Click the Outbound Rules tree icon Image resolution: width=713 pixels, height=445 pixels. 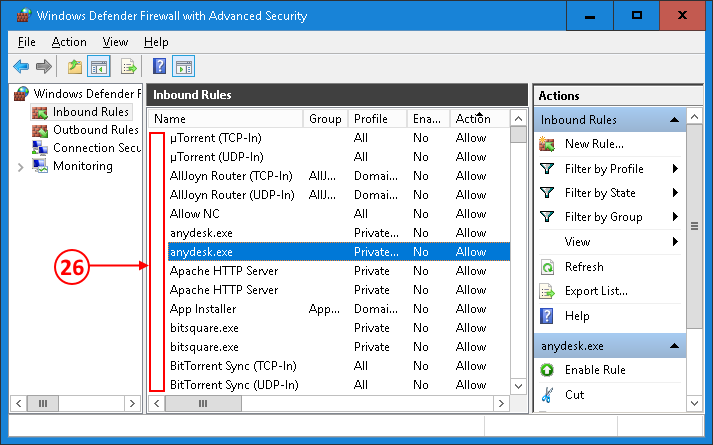(x=40, y=130)
